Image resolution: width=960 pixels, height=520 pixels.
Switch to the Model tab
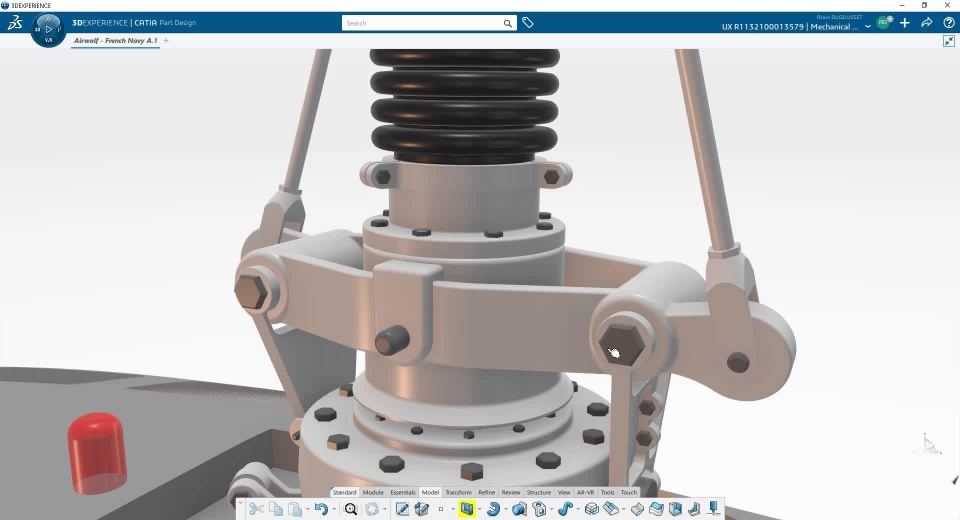coord(430,492)
